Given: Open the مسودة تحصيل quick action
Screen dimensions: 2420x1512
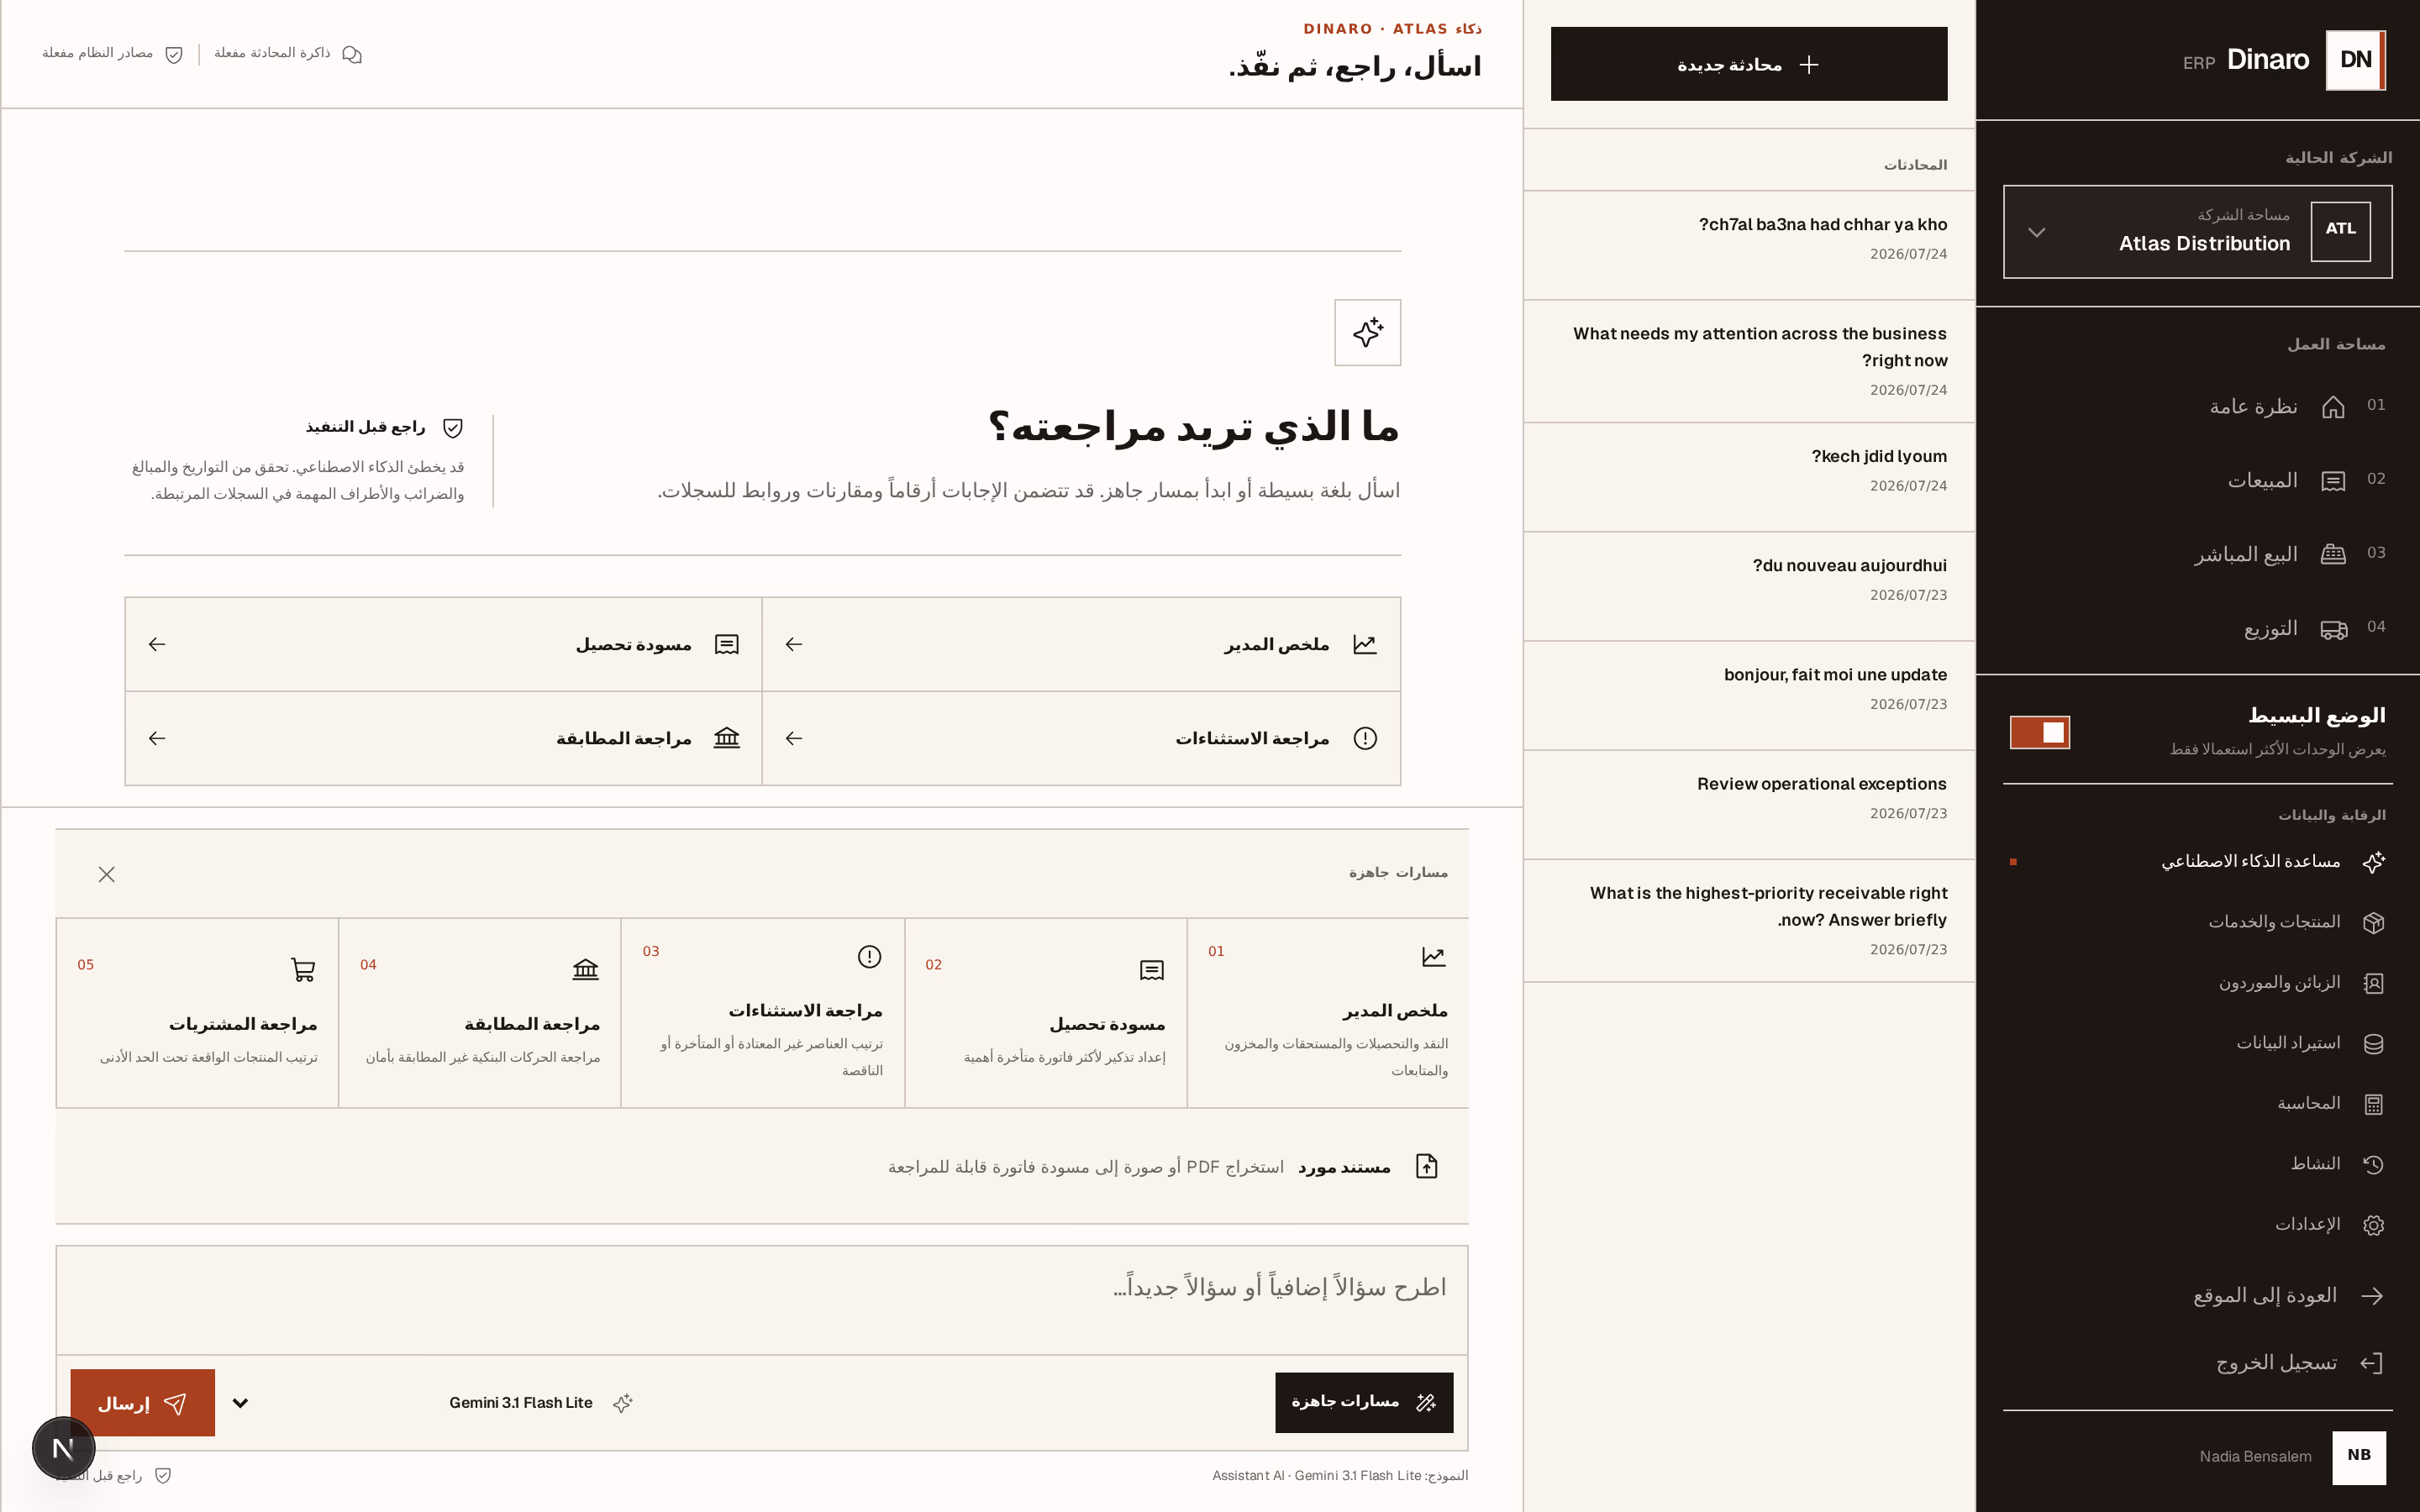Looking at the screenshot, I should pos(443,644).
